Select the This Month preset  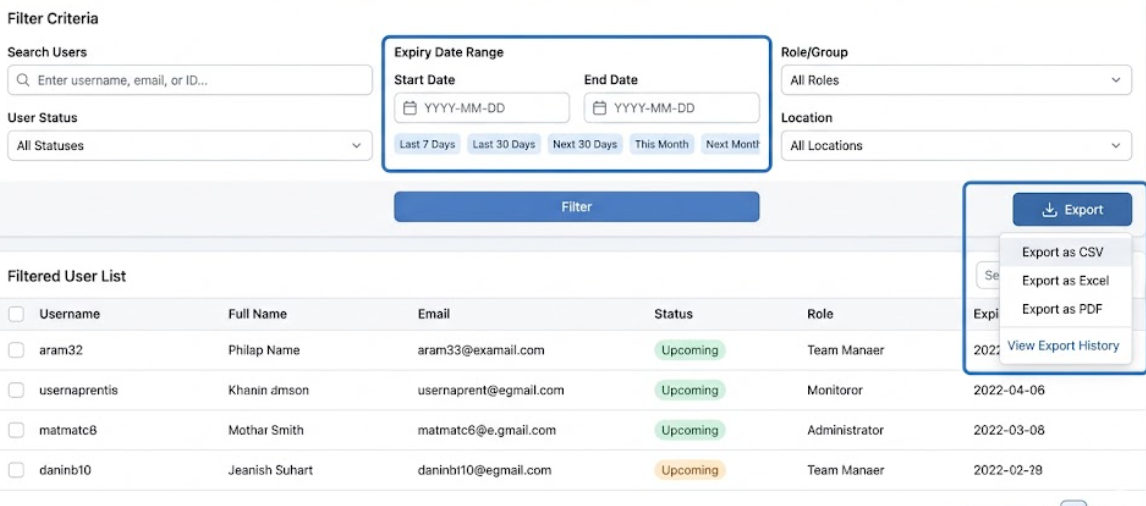pos(661,144)
